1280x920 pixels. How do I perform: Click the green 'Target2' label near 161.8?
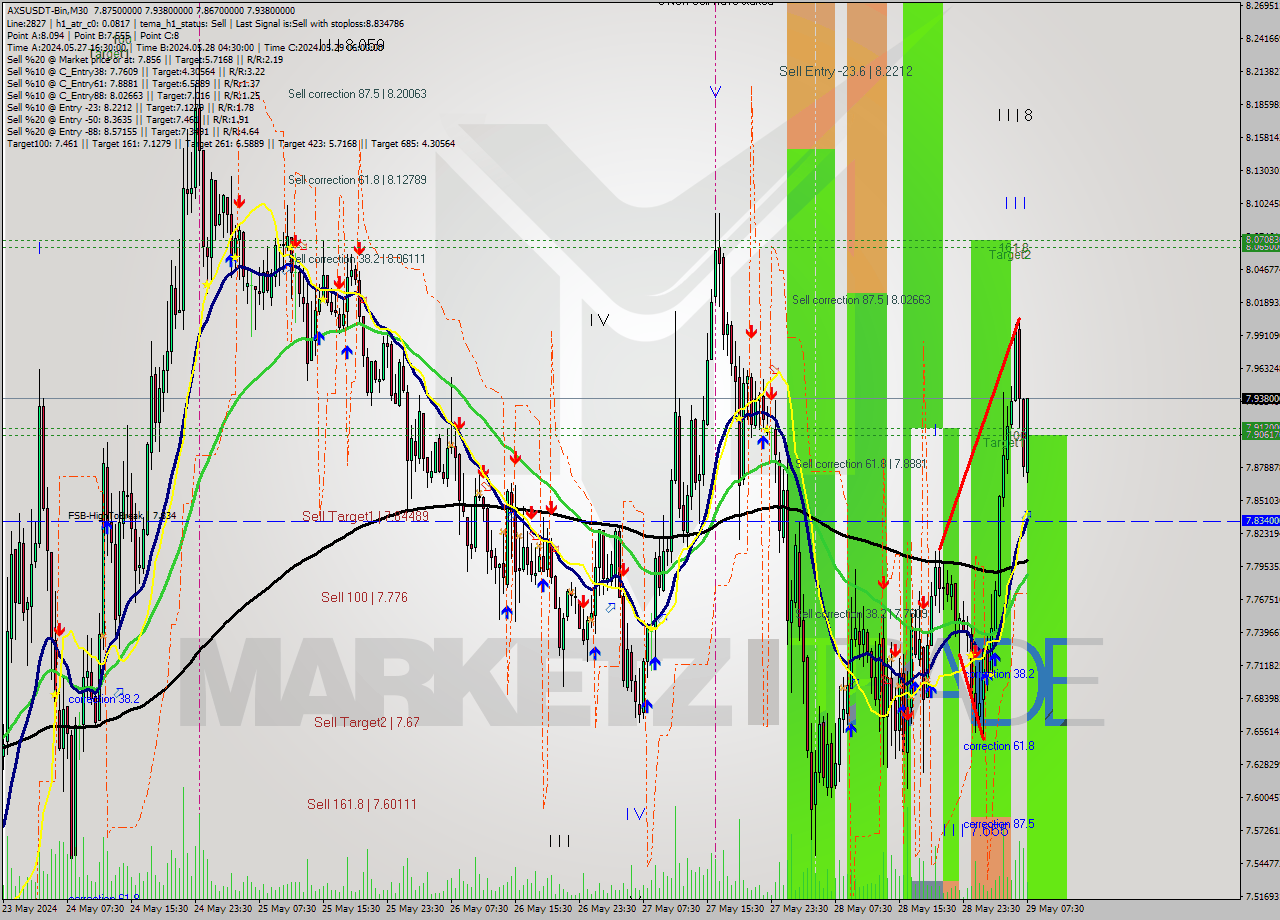1010,255
